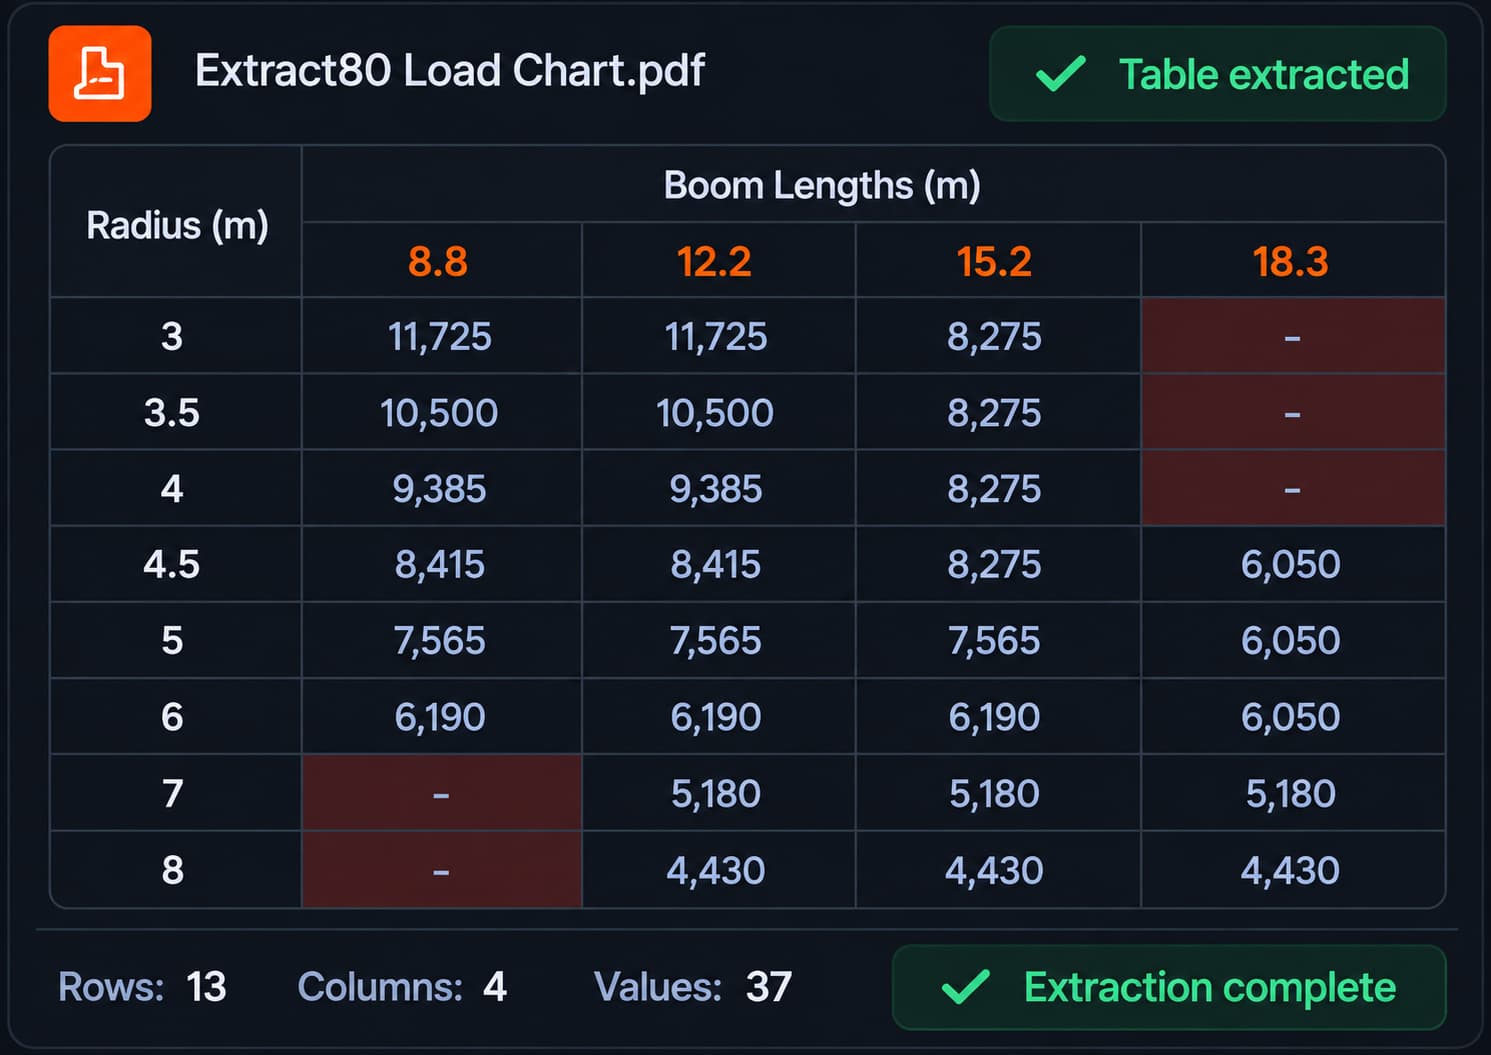Select 11,725 in the 8.8 column, radius 3
This screenshot has height=1055, width=1491.
tap(440, 337)
